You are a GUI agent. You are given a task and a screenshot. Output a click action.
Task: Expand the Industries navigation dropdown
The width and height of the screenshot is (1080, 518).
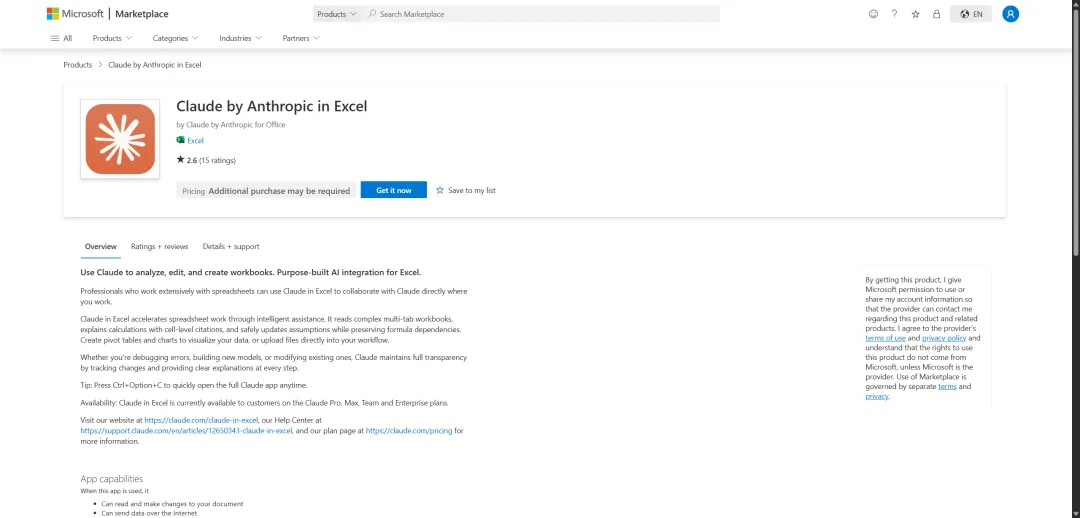pyautogui.click(x=240, y=39)
